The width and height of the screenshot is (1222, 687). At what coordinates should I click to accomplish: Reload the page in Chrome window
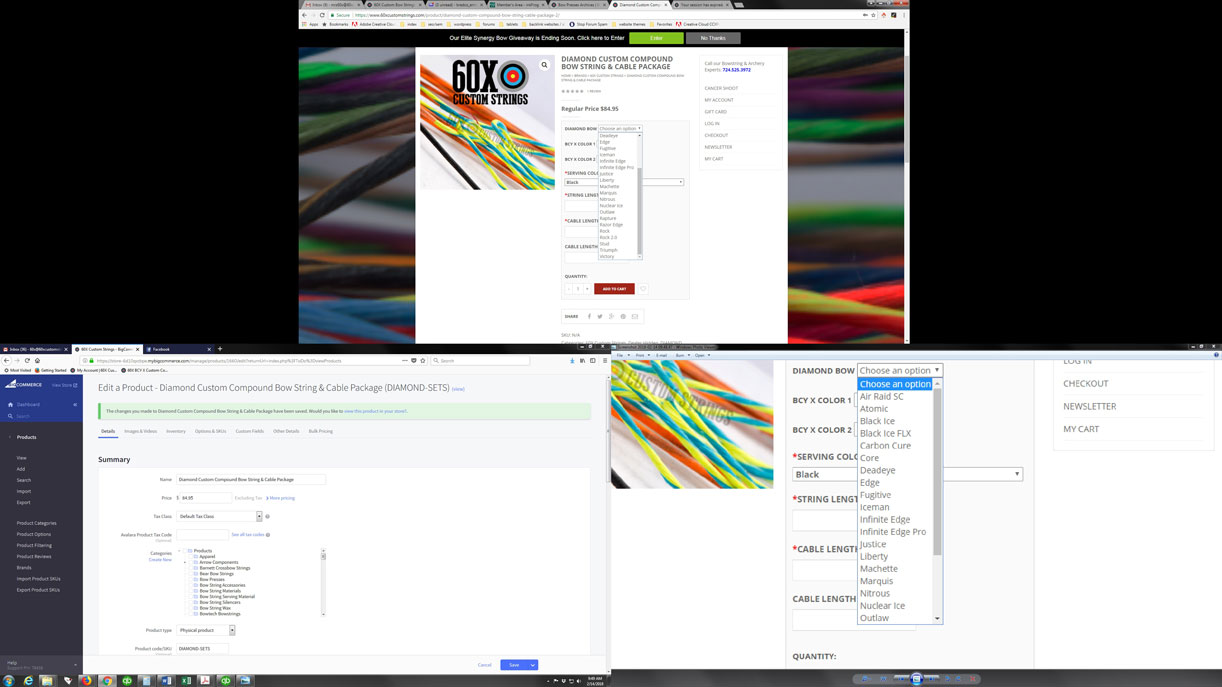coord(322,15)
